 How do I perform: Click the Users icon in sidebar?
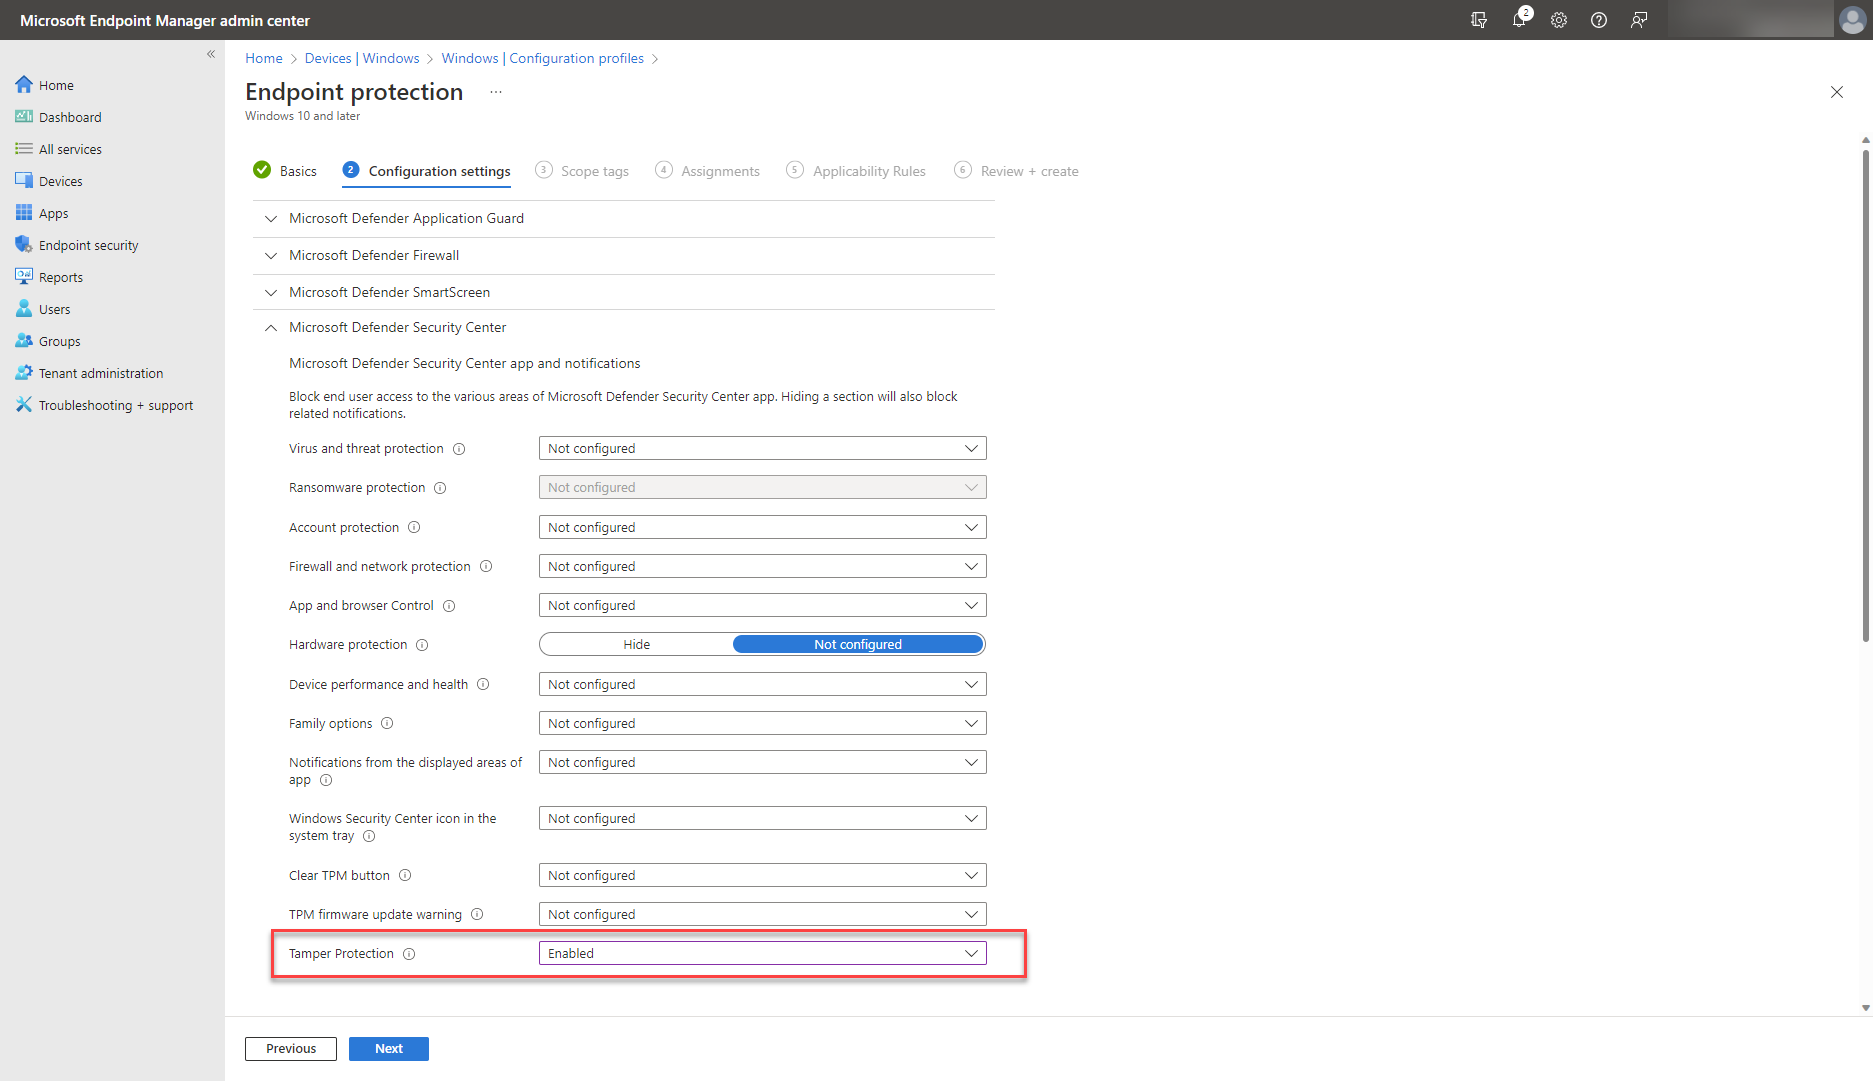[x=24, y=309]
